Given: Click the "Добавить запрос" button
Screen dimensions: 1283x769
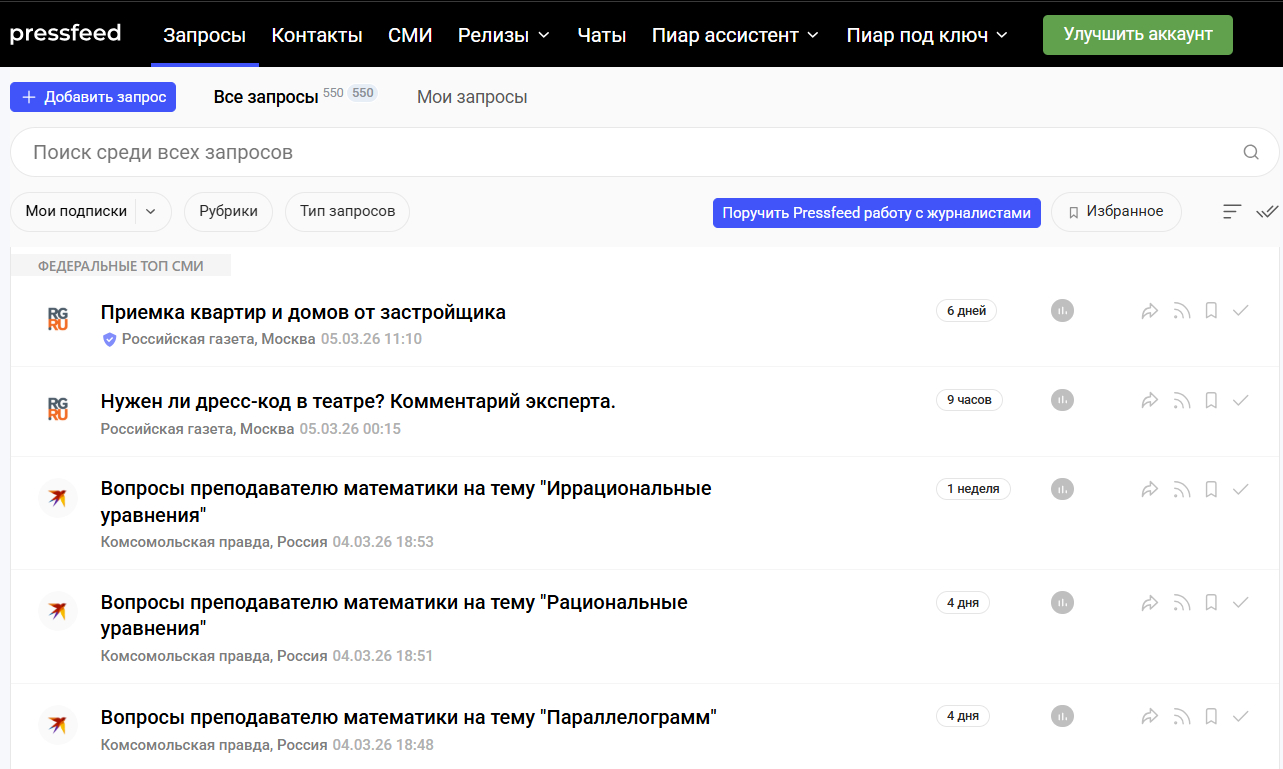Looking at the screenshot, I should tap(93, 97).
